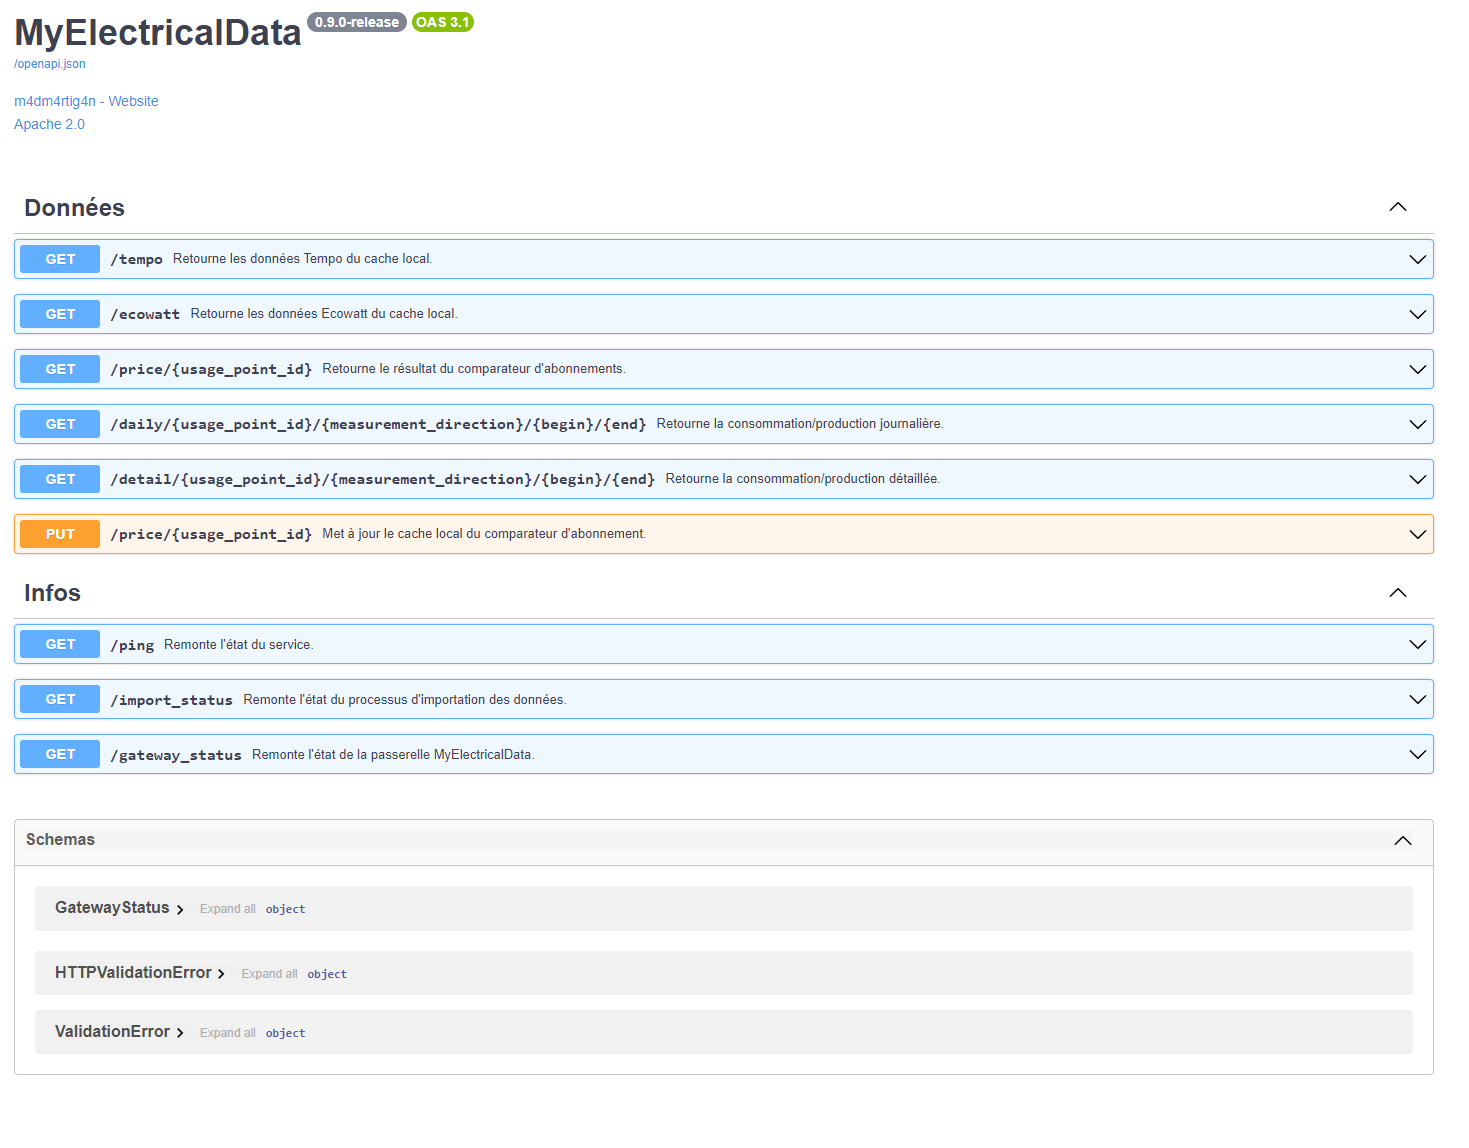Click the PUT method badge
The image size is (1469, 1148).
(60, 534)
